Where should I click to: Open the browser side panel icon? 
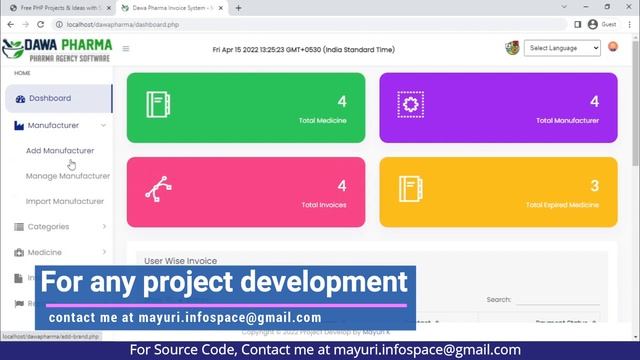[x=578, y=24]
